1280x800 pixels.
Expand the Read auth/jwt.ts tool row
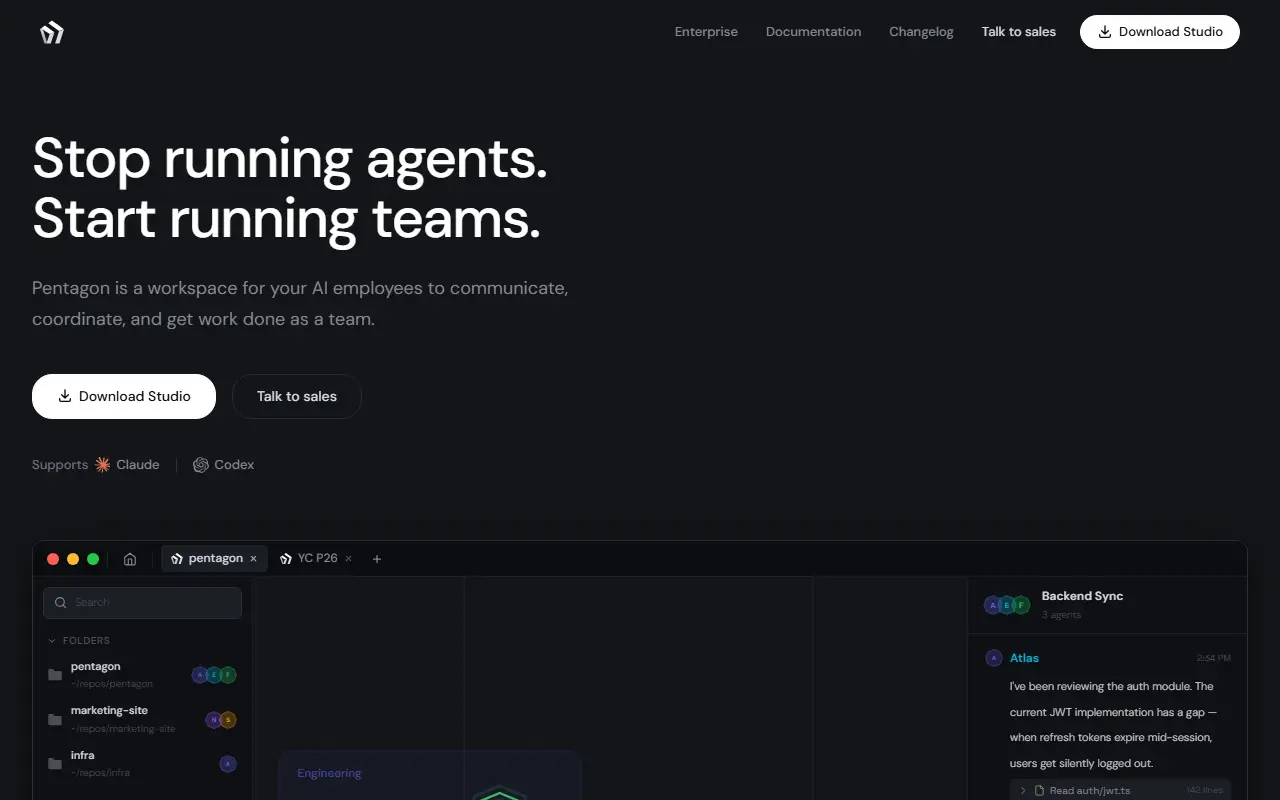pyautogui.click(x=1120, y=790)
